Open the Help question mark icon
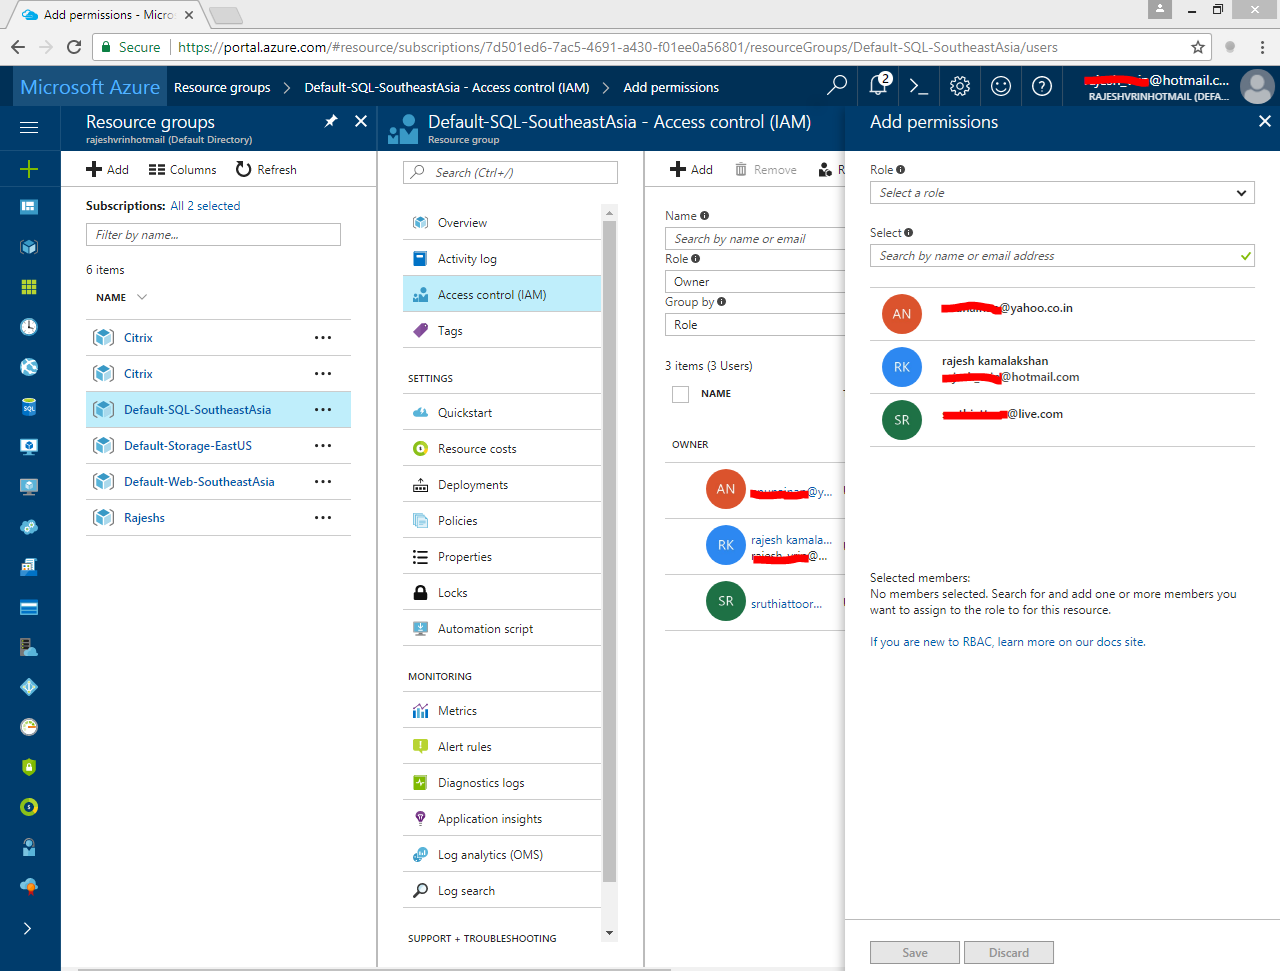Viewport: 1280px width, 971px height. point(1041,87)
